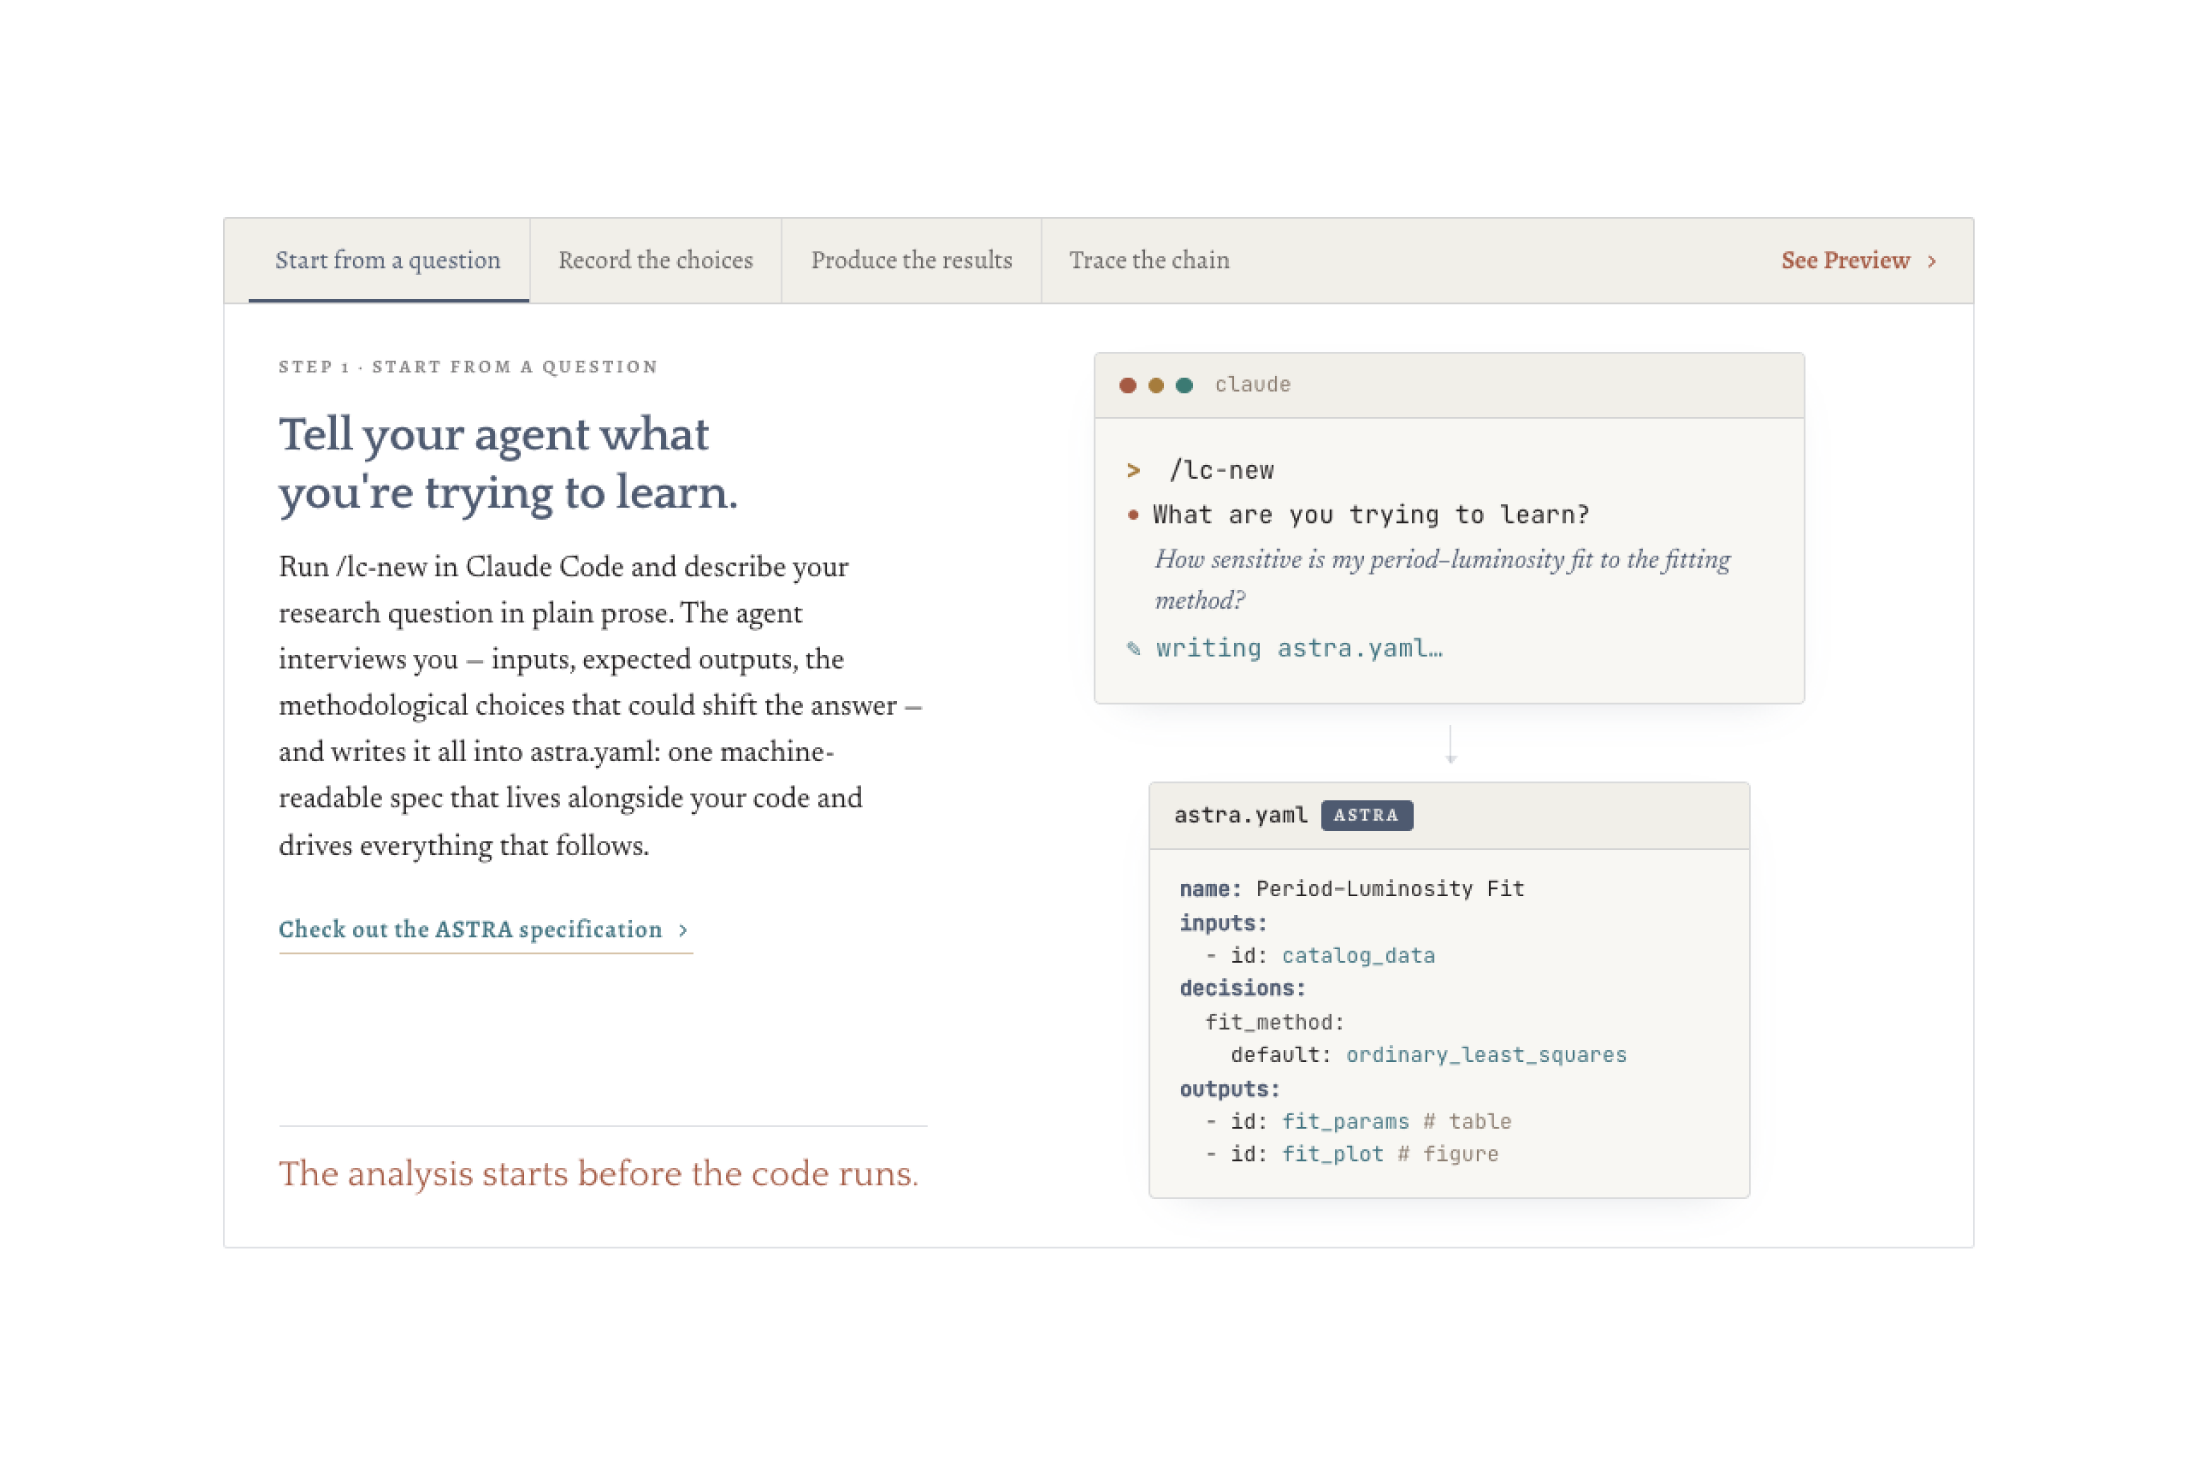Click 'STEP 1 · START FROM A QUESTION' label
Screen dimensions: 2193x1465
pyautogui.click(x=468, y=366)
